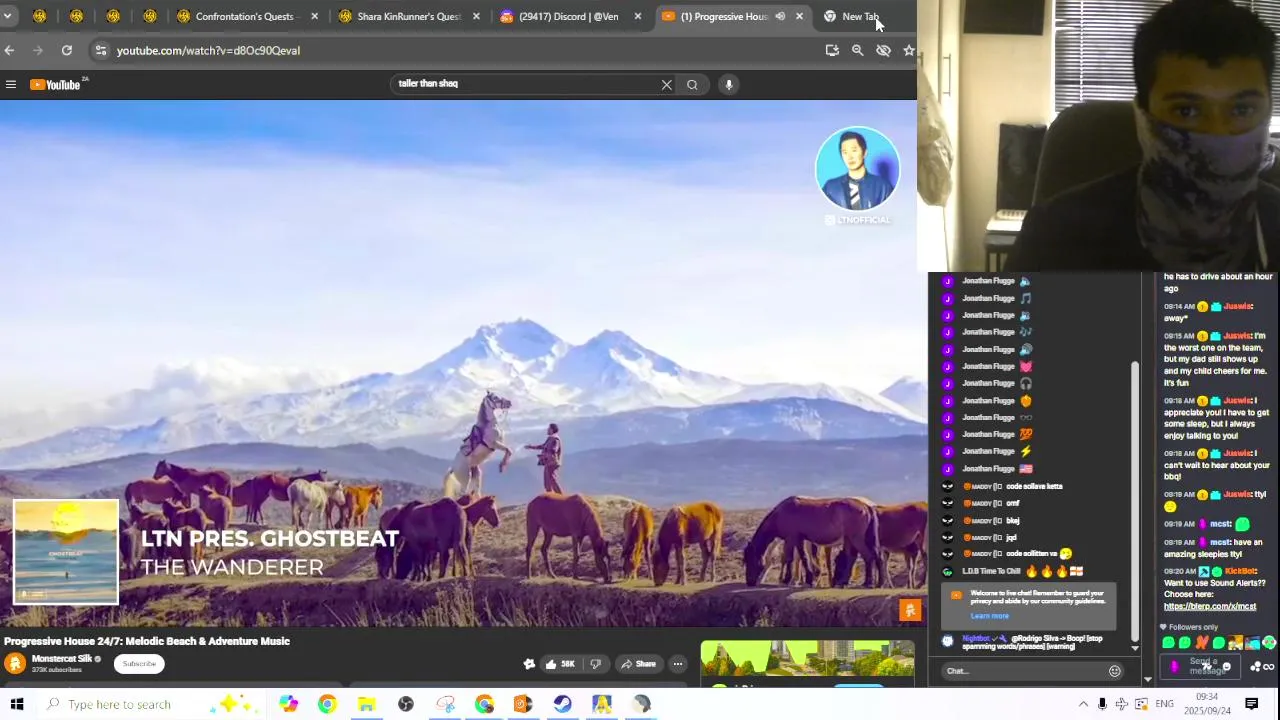1280x720 pixels.
Task: Close the Discord tab
Action: [x=638, y=16]
